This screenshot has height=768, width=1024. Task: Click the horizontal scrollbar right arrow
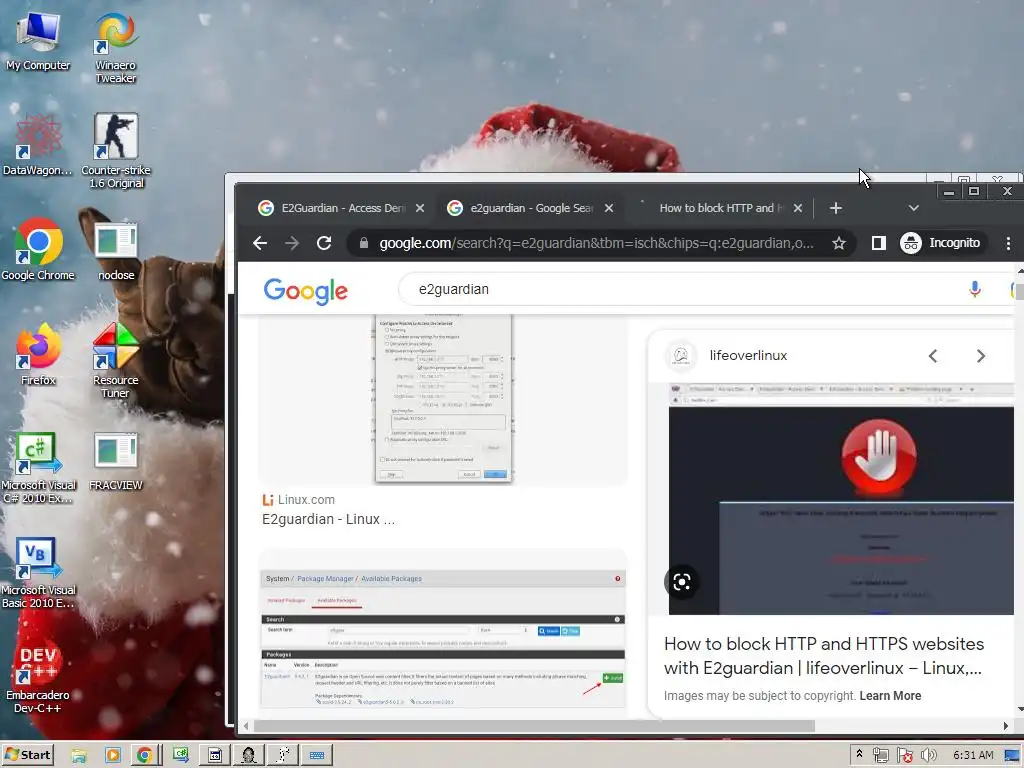click(x=1006, y=726)
